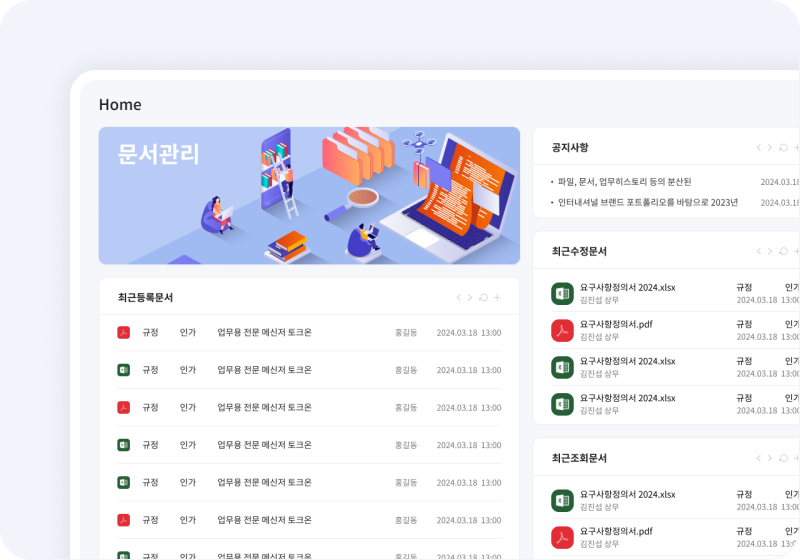Screen dimensions: 800x560
Task: Go to next page in 최근등록문서 panel
Action: coord(470,298)
